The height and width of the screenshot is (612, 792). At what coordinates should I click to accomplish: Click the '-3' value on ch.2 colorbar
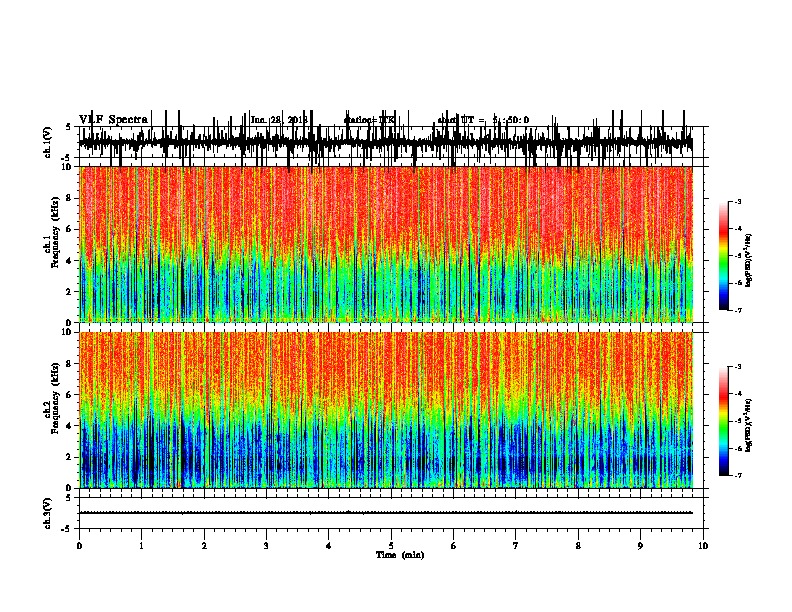click(x=738, y=367)
